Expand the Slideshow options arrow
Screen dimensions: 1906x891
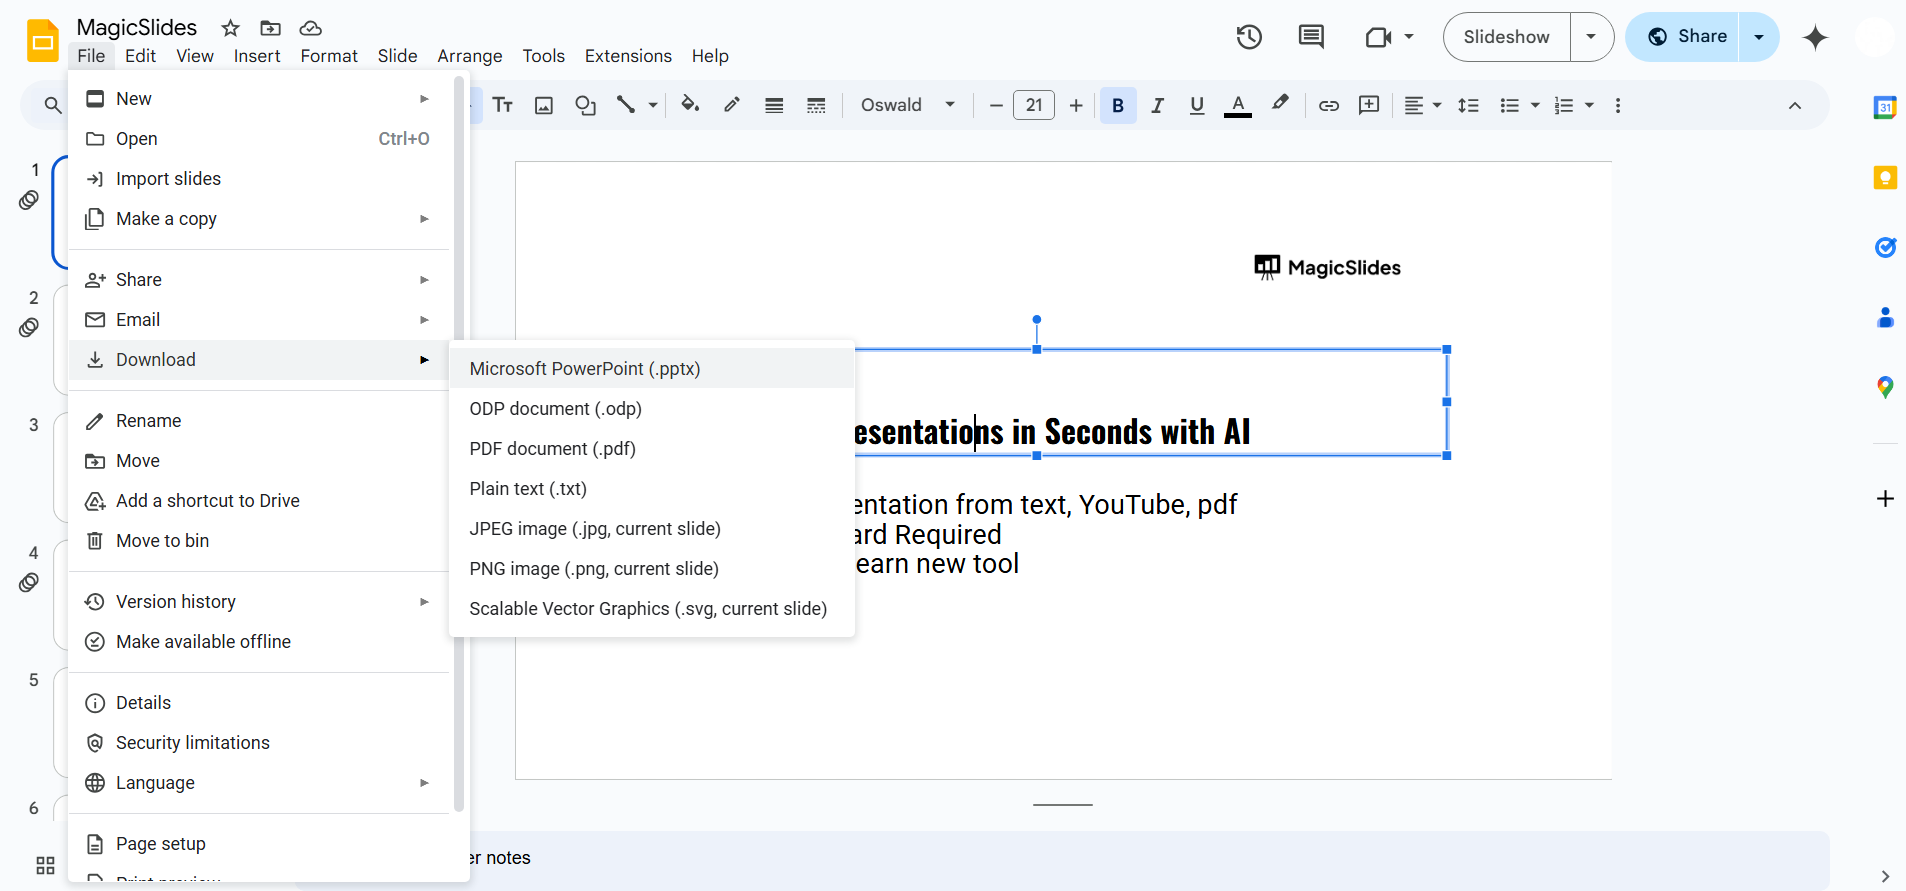click(x=1591, y=37)
